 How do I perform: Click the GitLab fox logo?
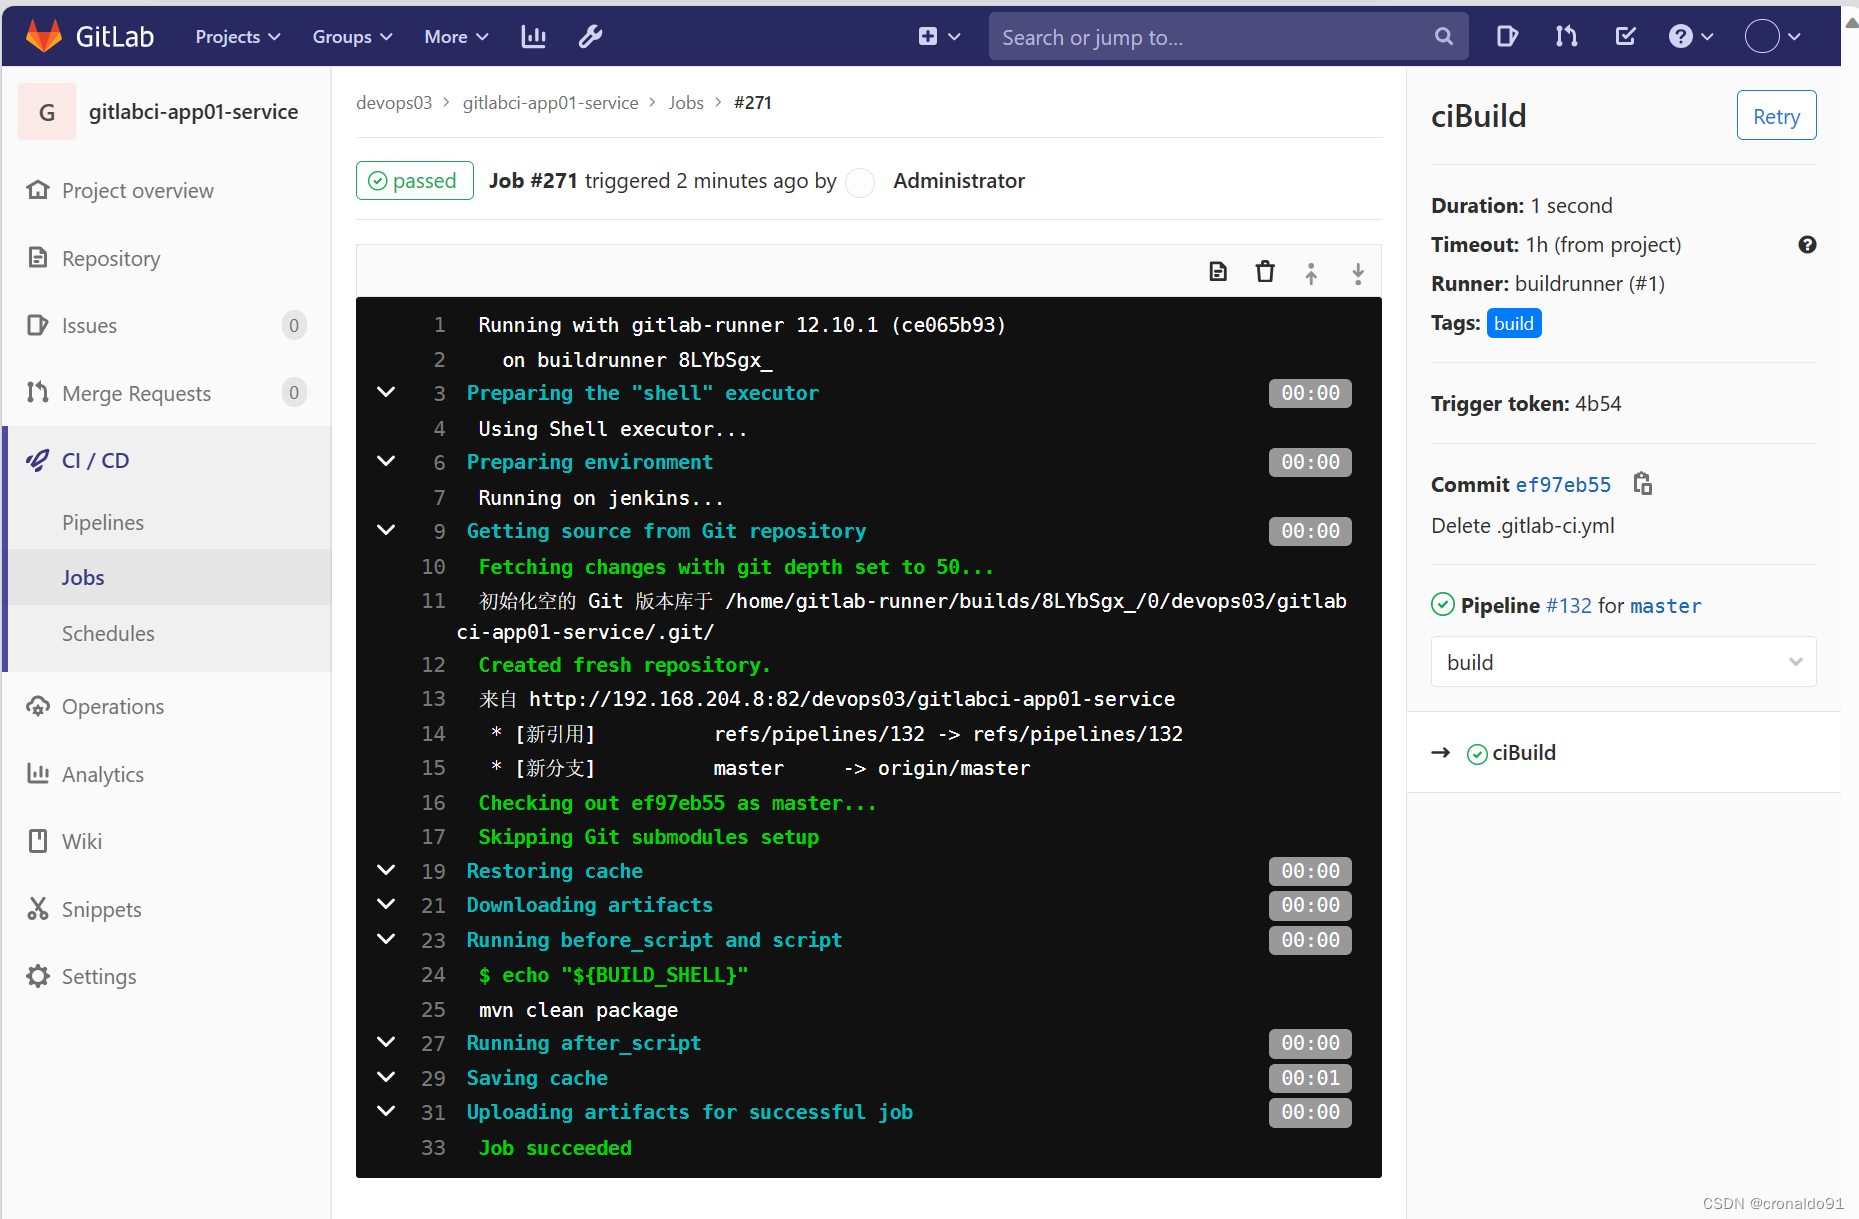click(44, 36)
